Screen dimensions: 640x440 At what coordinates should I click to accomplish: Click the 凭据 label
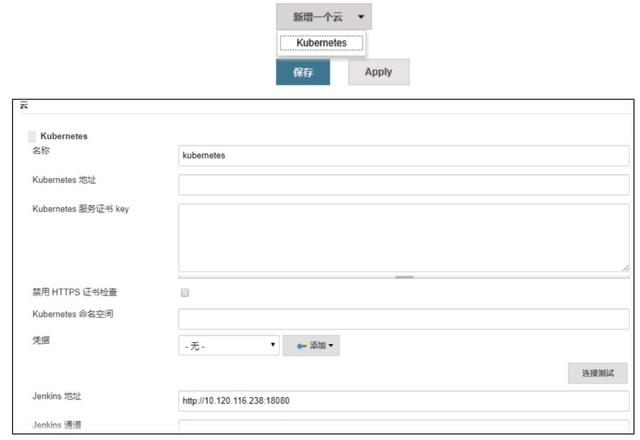41,340
